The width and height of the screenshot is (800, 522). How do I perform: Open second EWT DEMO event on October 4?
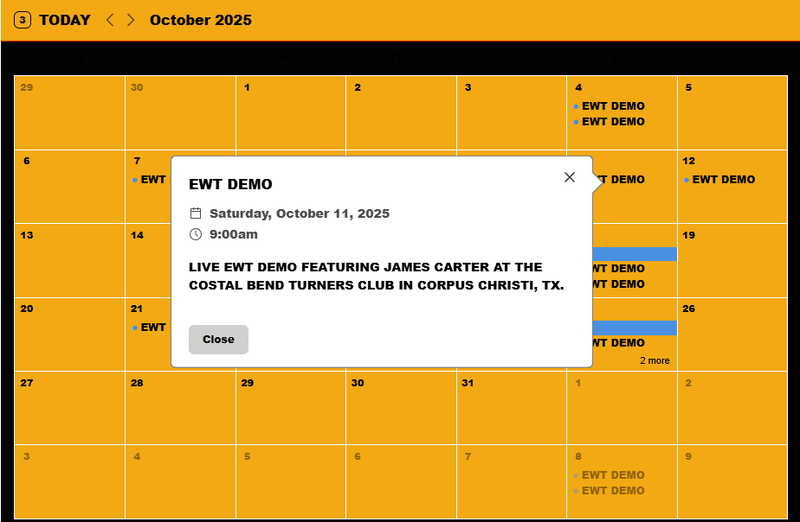pos(612,122)
